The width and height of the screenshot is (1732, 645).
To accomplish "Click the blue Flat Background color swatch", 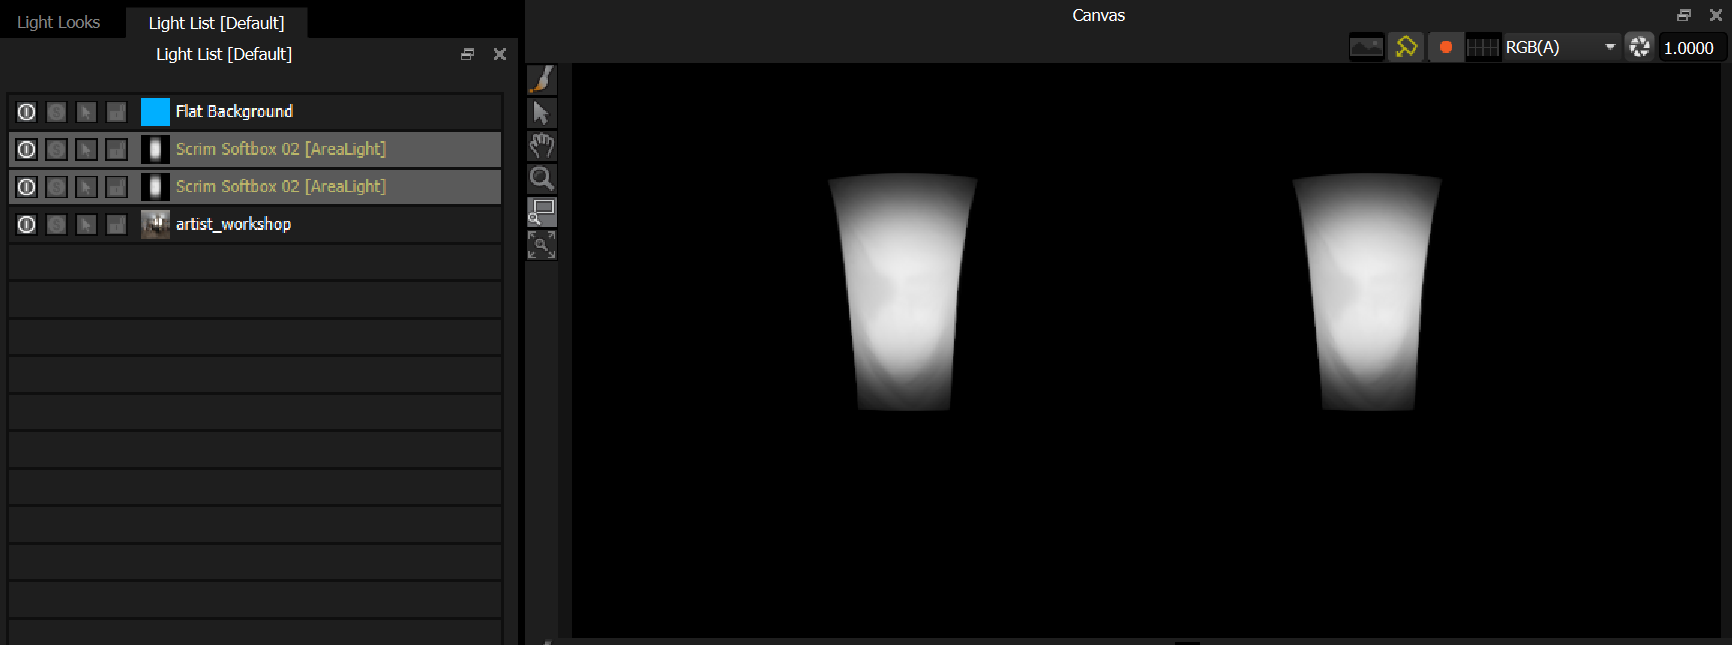I will click(x=155, y=111).
